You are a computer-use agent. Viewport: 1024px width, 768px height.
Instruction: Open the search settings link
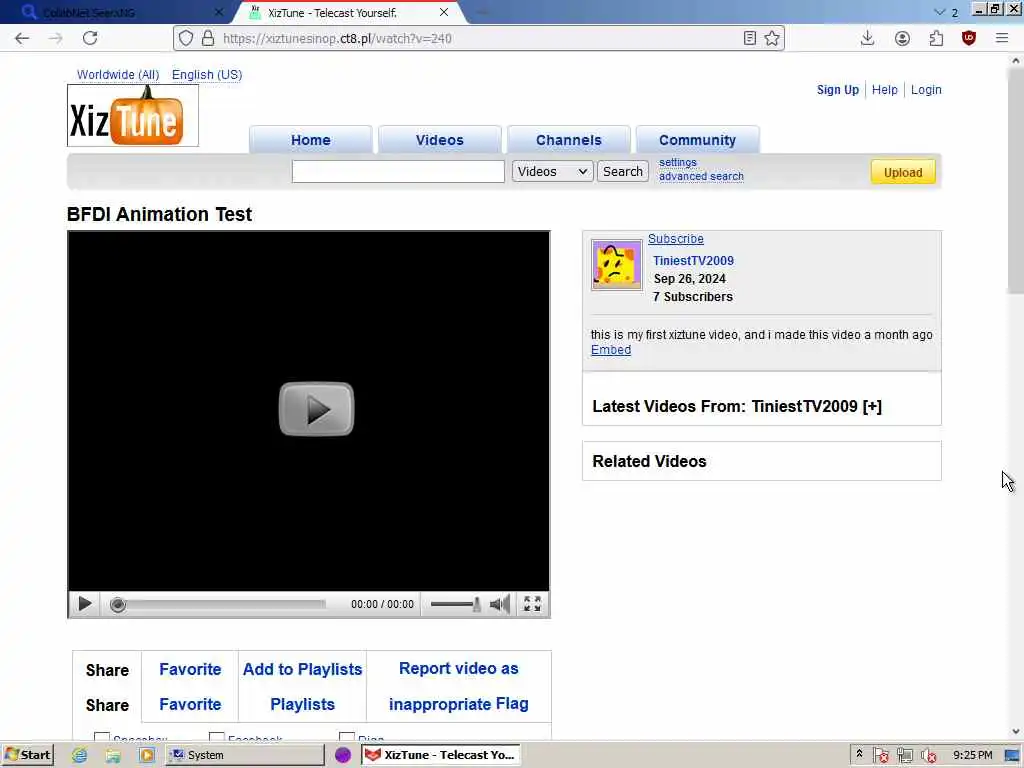(x=678, y=162)
